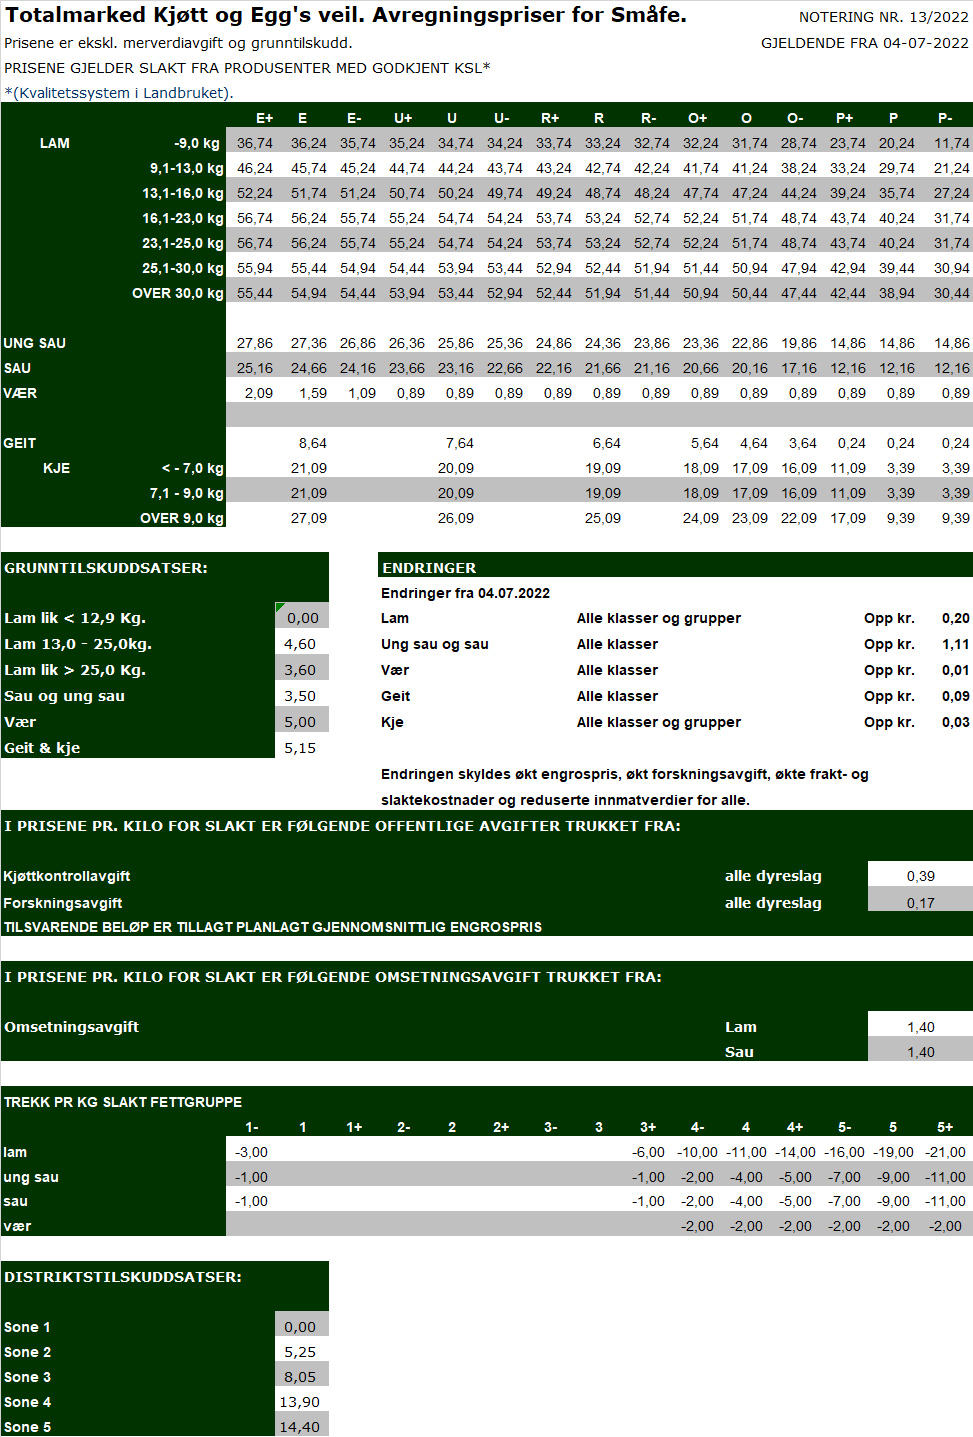
Task: Click the '-21,00' deduction in lam row
Action: click(945, 1152)
